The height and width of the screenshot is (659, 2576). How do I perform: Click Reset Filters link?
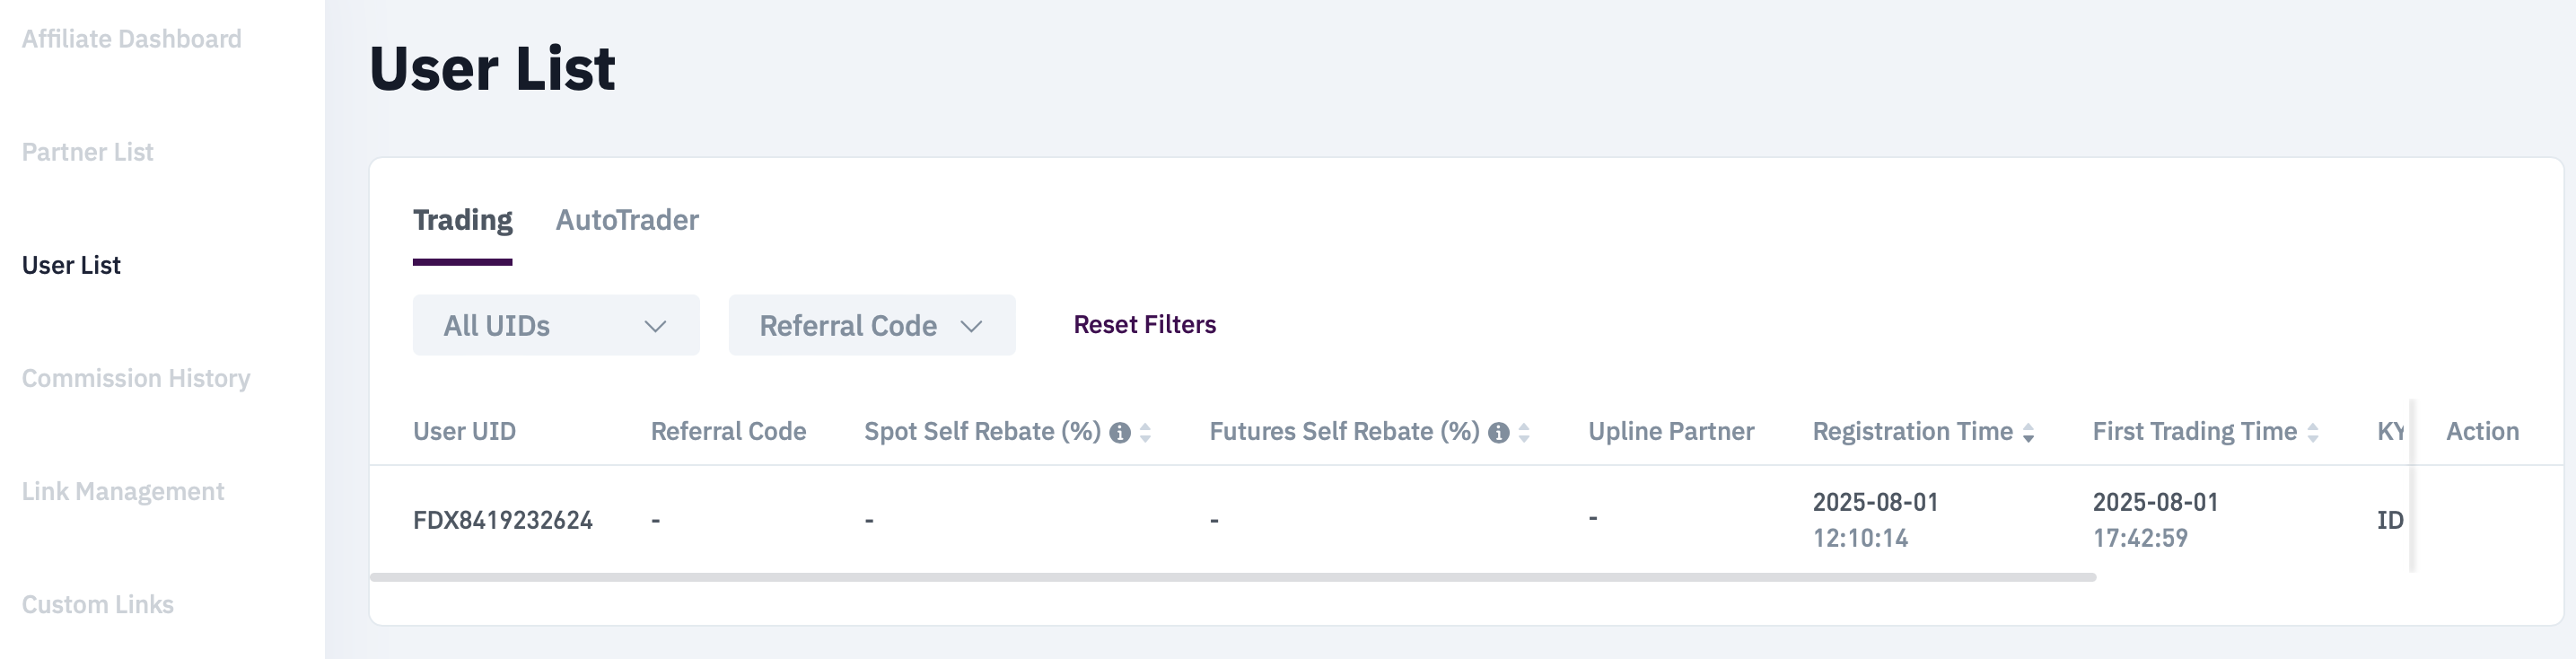1144,325
